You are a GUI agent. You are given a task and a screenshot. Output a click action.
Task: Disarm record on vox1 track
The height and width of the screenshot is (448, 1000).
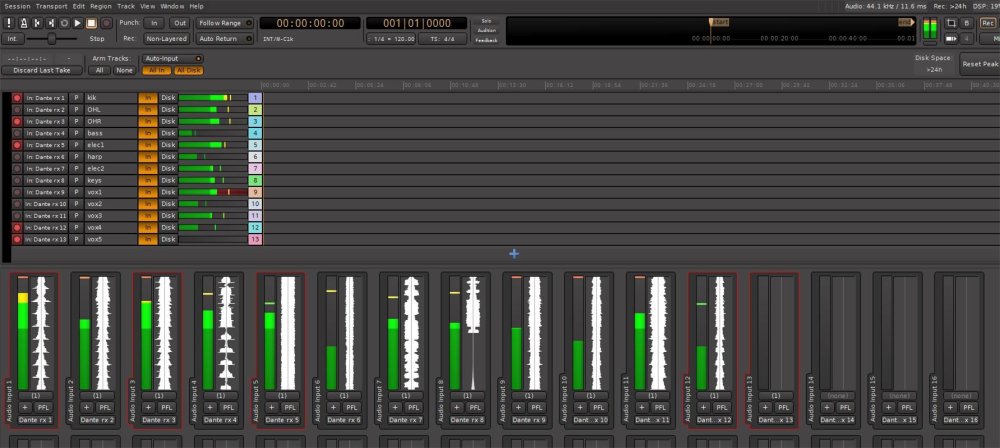pyautogui.click(x=17, y=192)
